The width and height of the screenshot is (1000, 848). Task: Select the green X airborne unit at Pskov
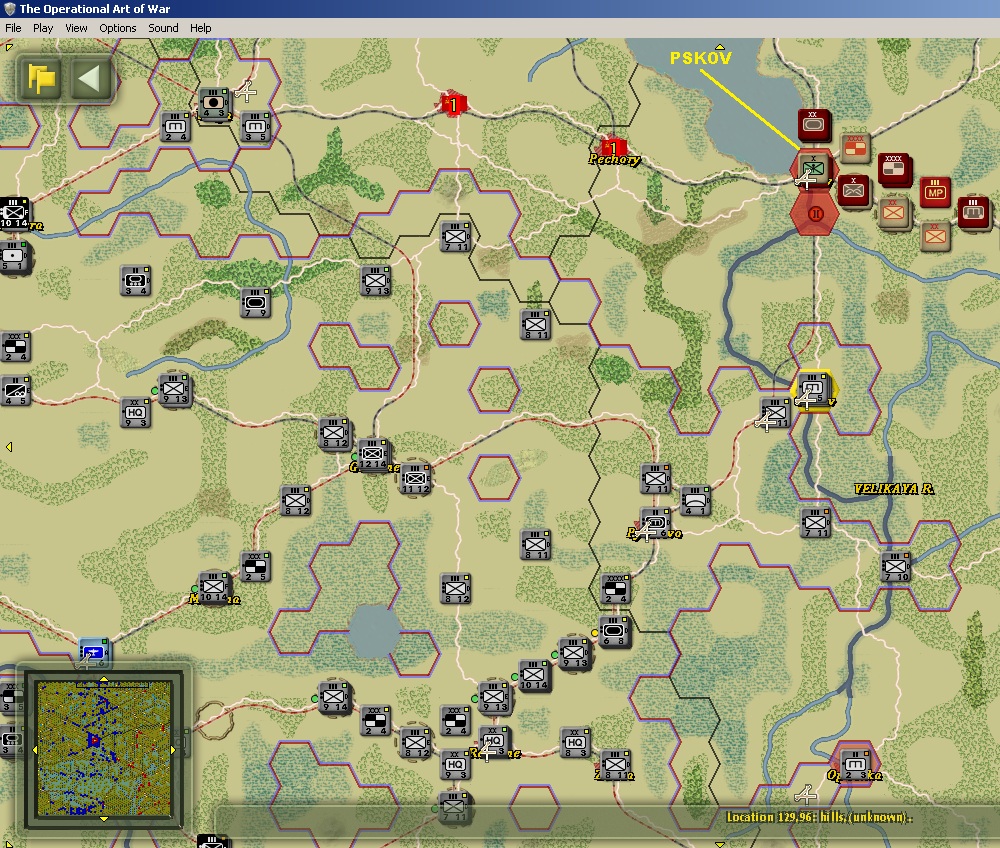[813, 169]
